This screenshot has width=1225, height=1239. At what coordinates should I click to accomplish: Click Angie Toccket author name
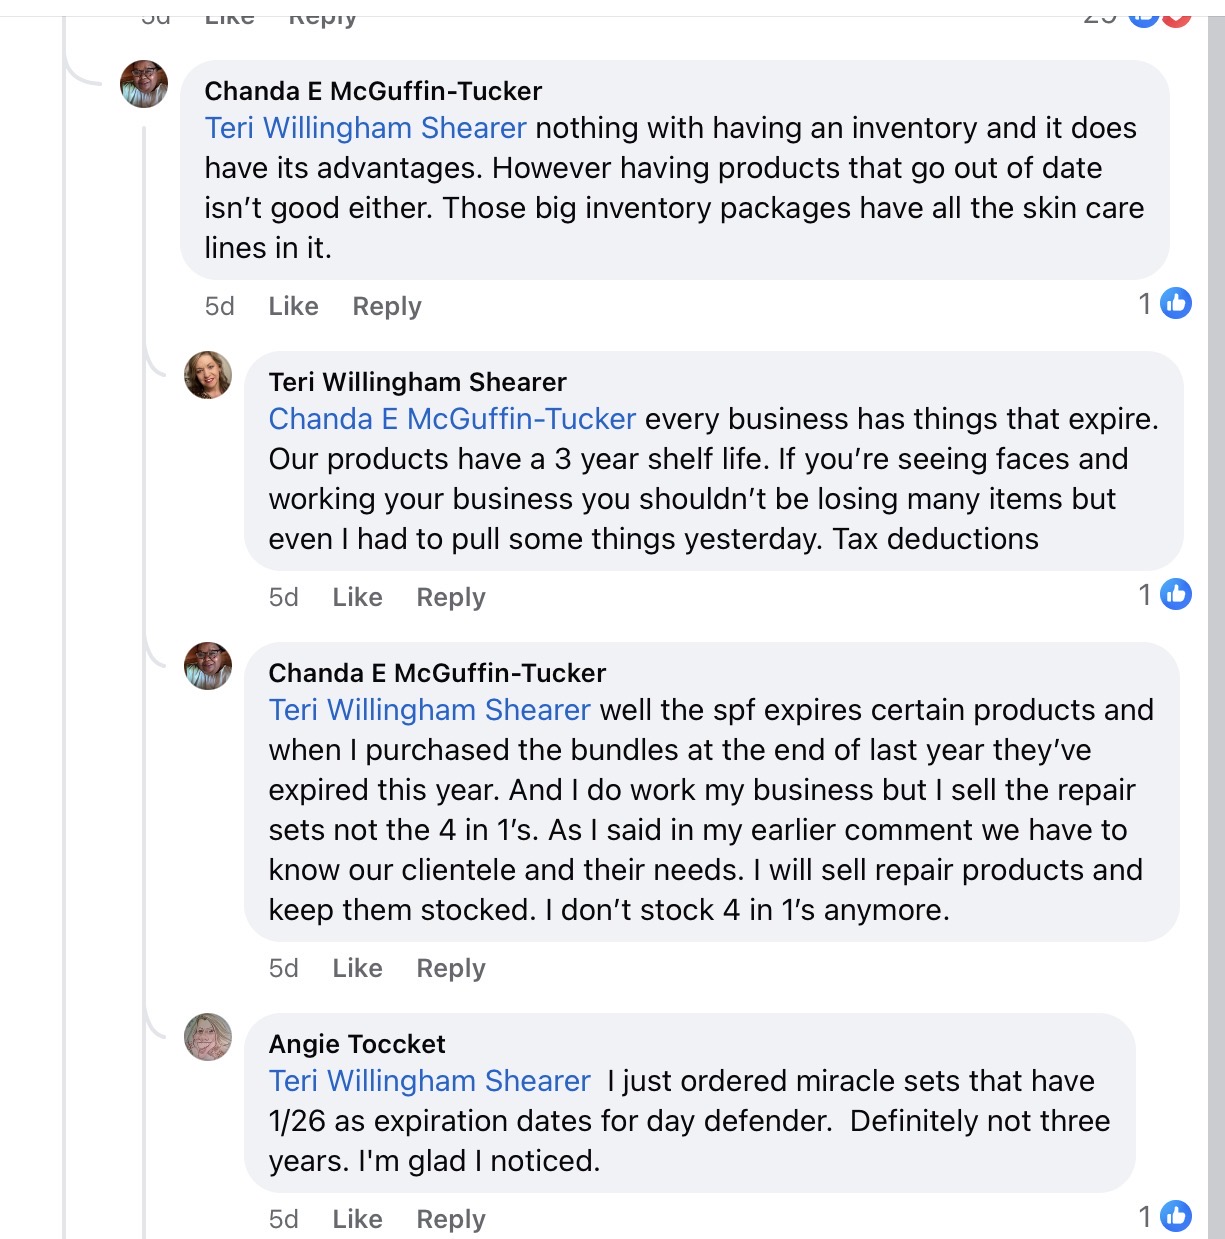click(357, 1044)
